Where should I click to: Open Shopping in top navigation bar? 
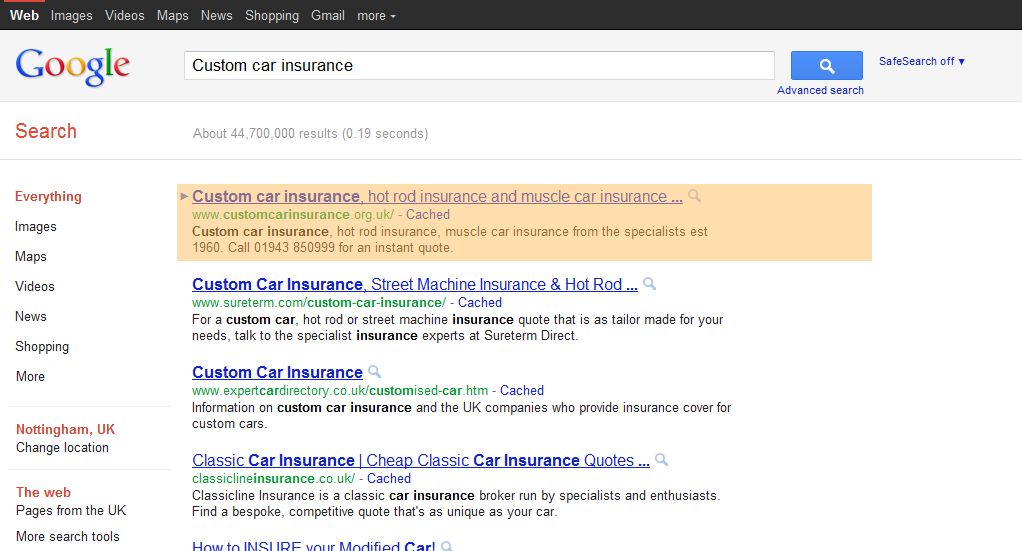coord(272,16)
